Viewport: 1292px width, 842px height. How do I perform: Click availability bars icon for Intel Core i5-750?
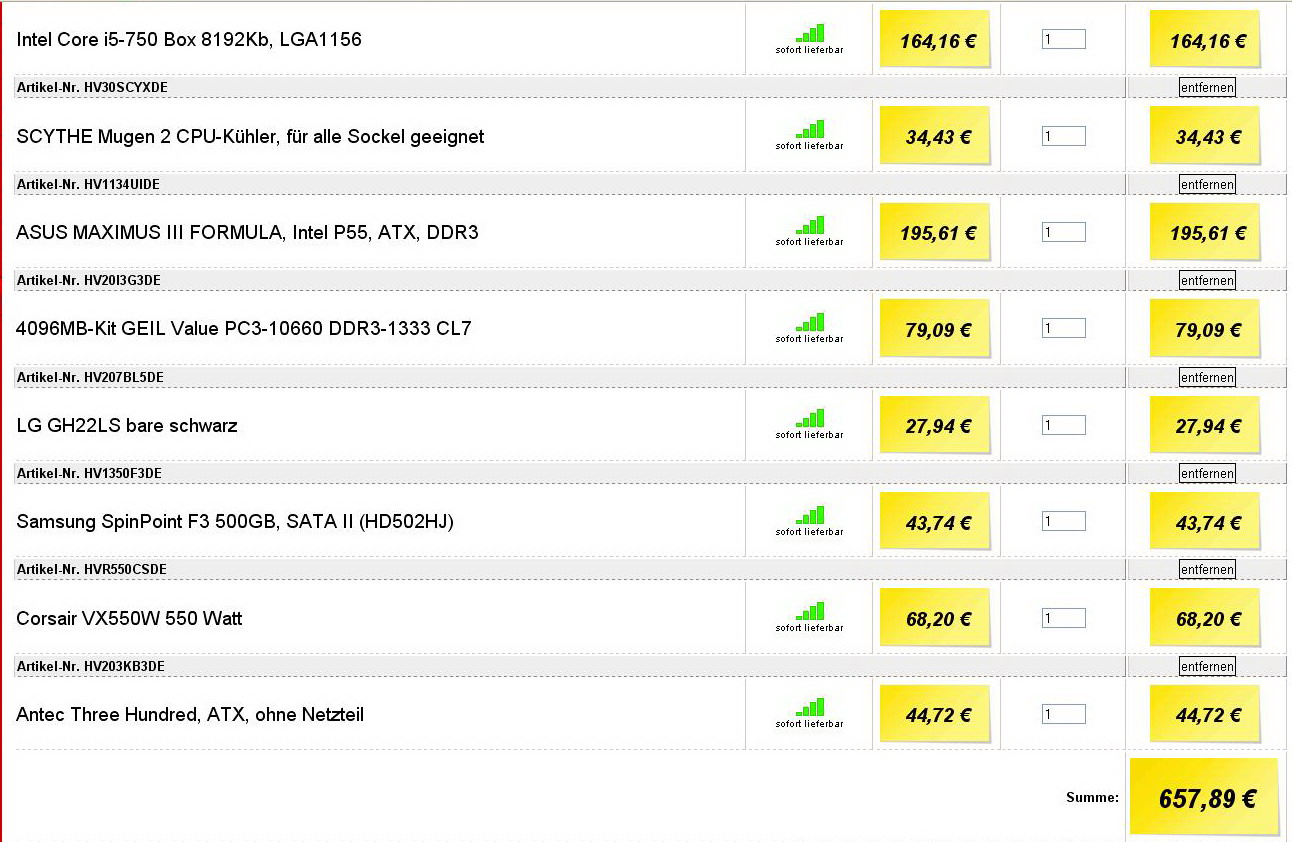pos(810,32)
